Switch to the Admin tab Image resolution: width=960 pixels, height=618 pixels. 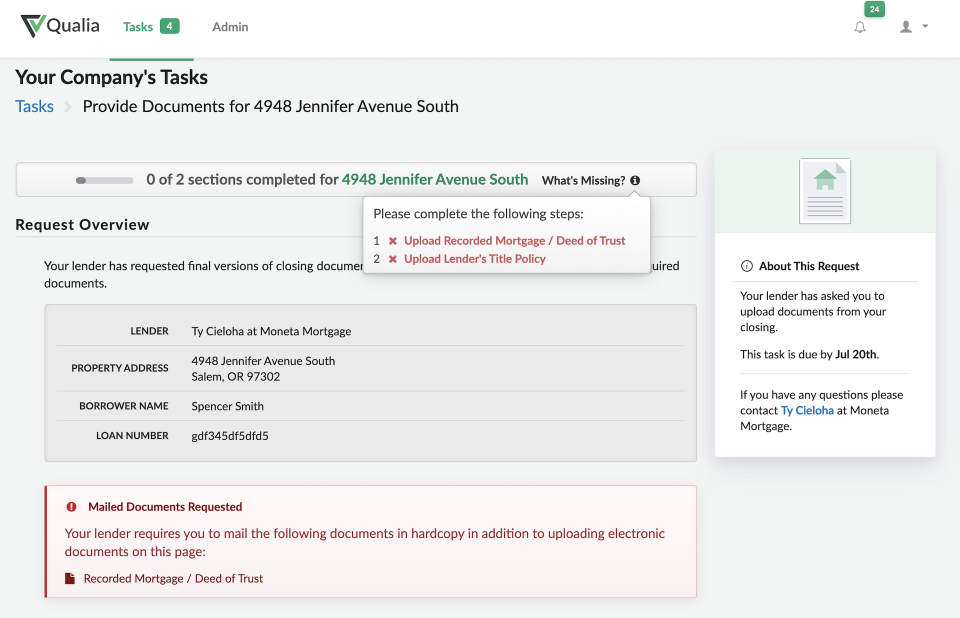pyautogui.click(x=230, y=27)
